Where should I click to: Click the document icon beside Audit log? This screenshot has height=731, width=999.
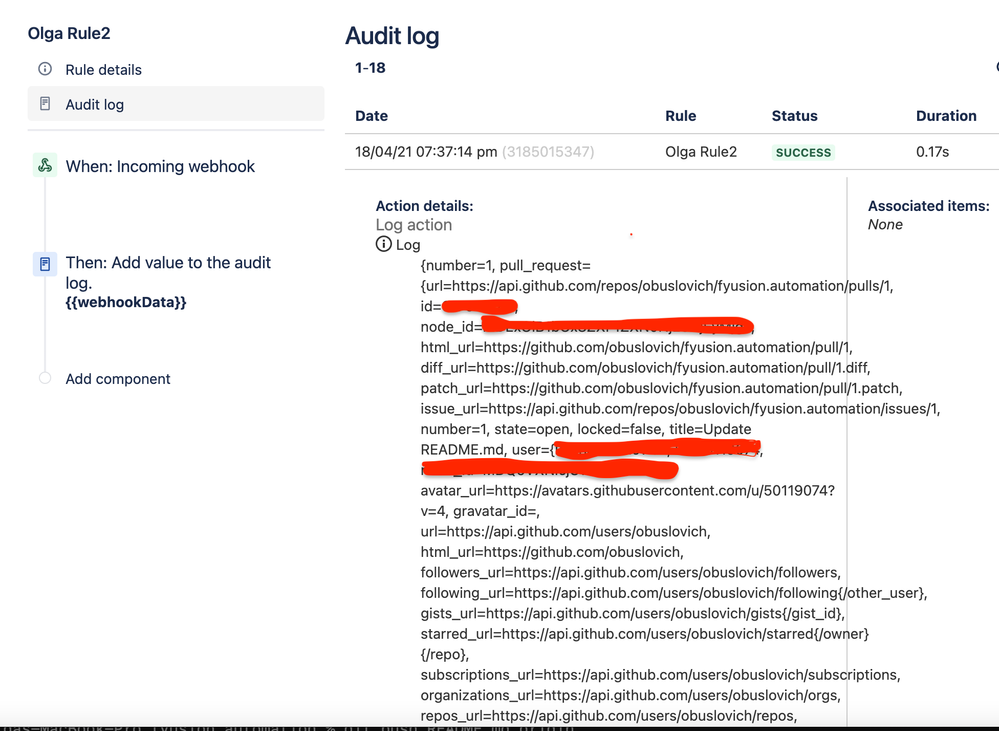click(x=45, y=103)
